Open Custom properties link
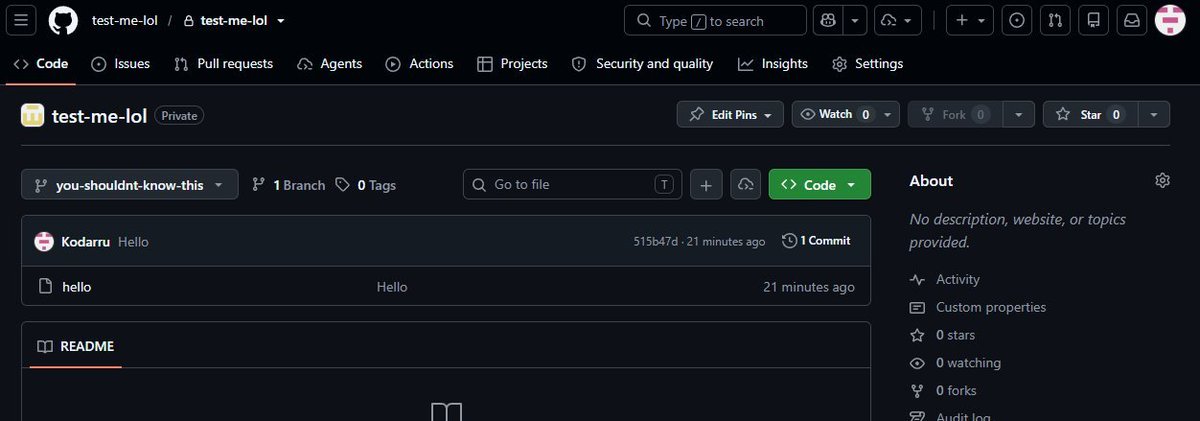 pos(978,307)
